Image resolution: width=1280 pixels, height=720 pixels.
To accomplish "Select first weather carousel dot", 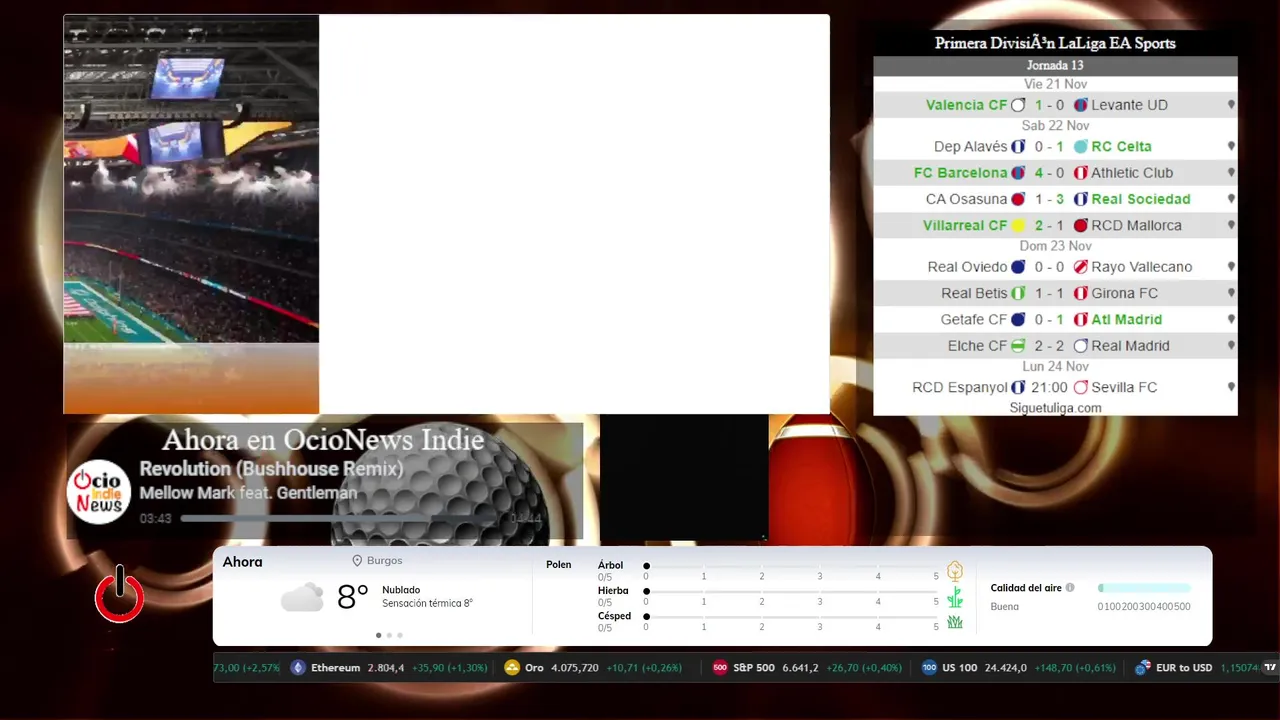I will [x=378, y=635].
